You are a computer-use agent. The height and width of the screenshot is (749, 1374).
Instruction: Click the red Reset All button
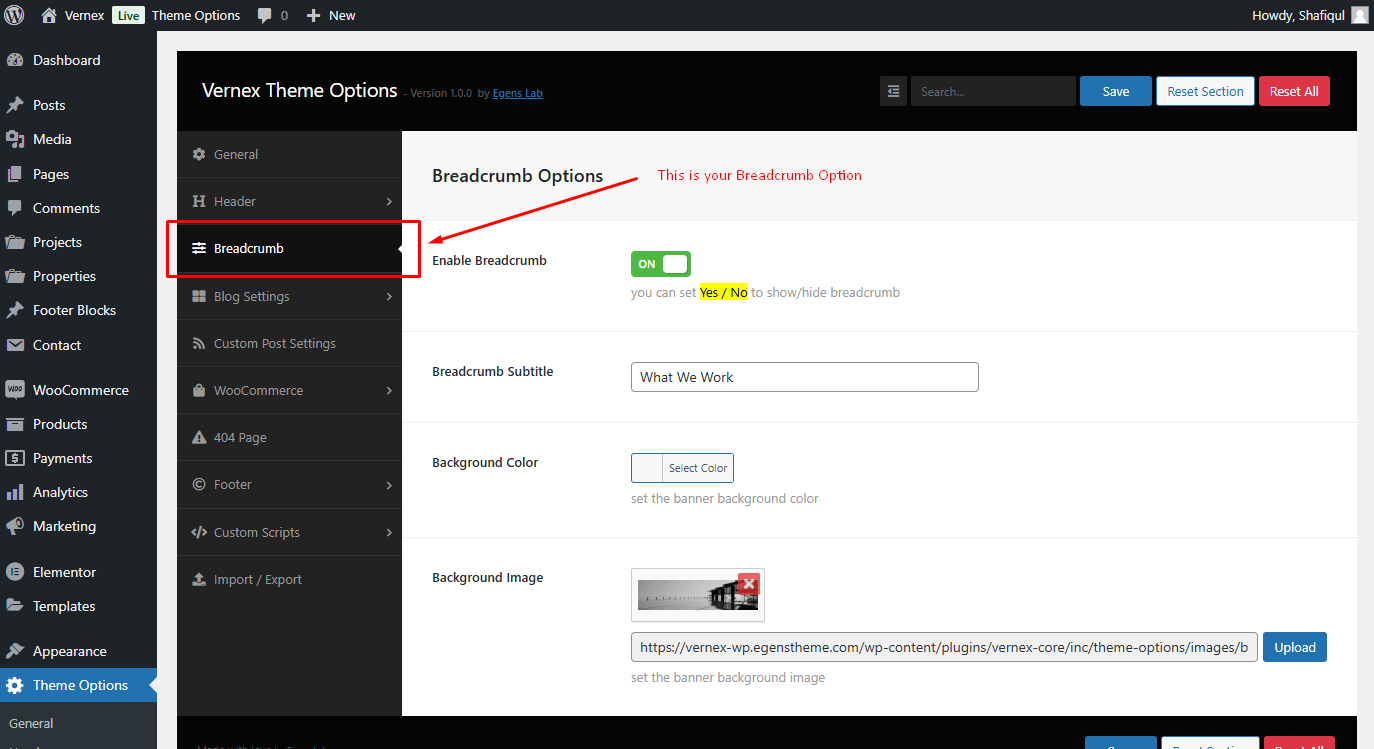click(1293, 91)
